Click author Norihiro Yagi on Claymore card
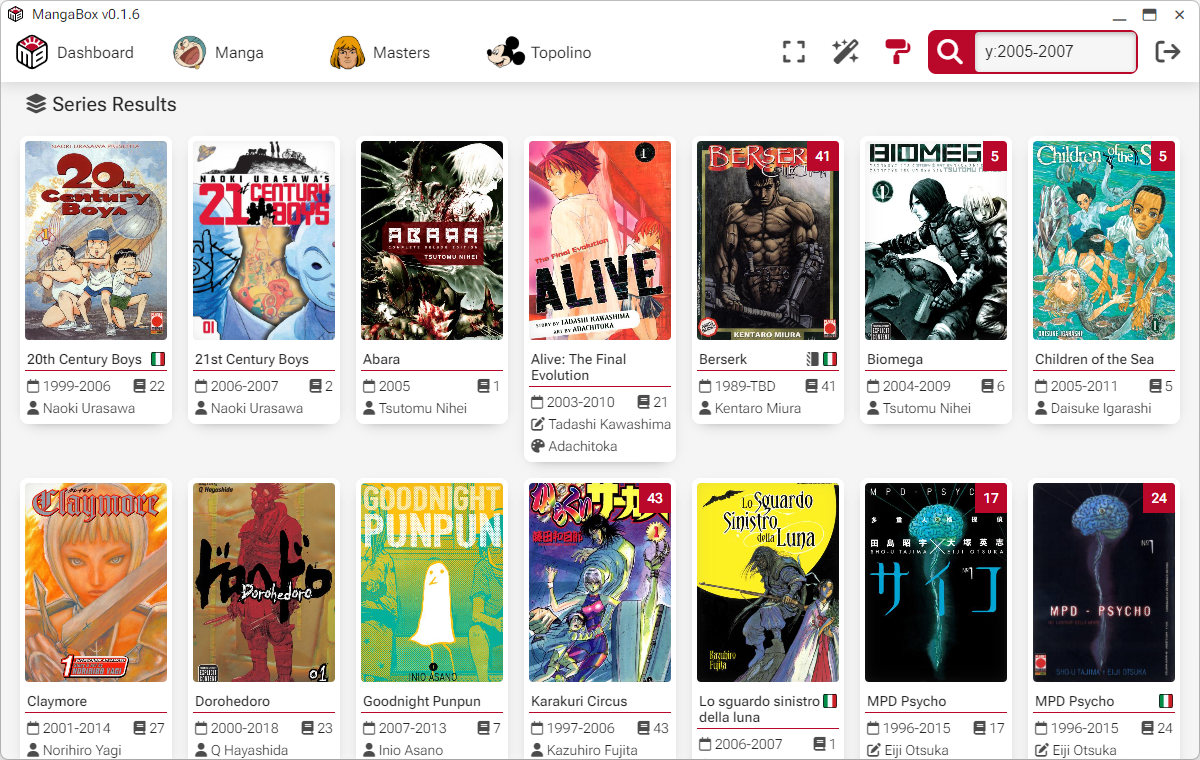This screenshot has width=1200, height=760. (82, 750)
